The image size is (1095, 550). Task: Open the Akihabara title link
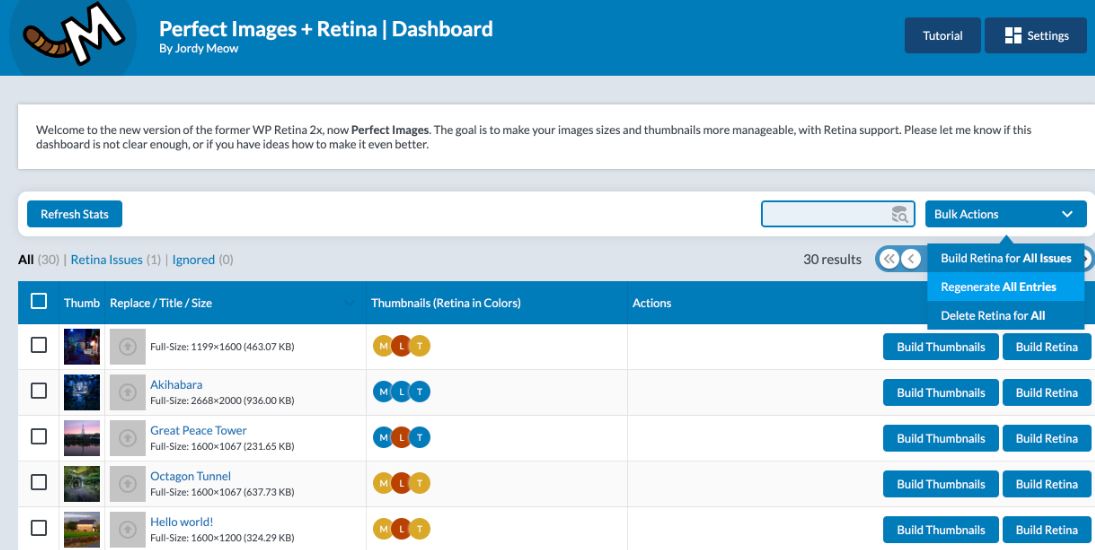pos(176,385)
